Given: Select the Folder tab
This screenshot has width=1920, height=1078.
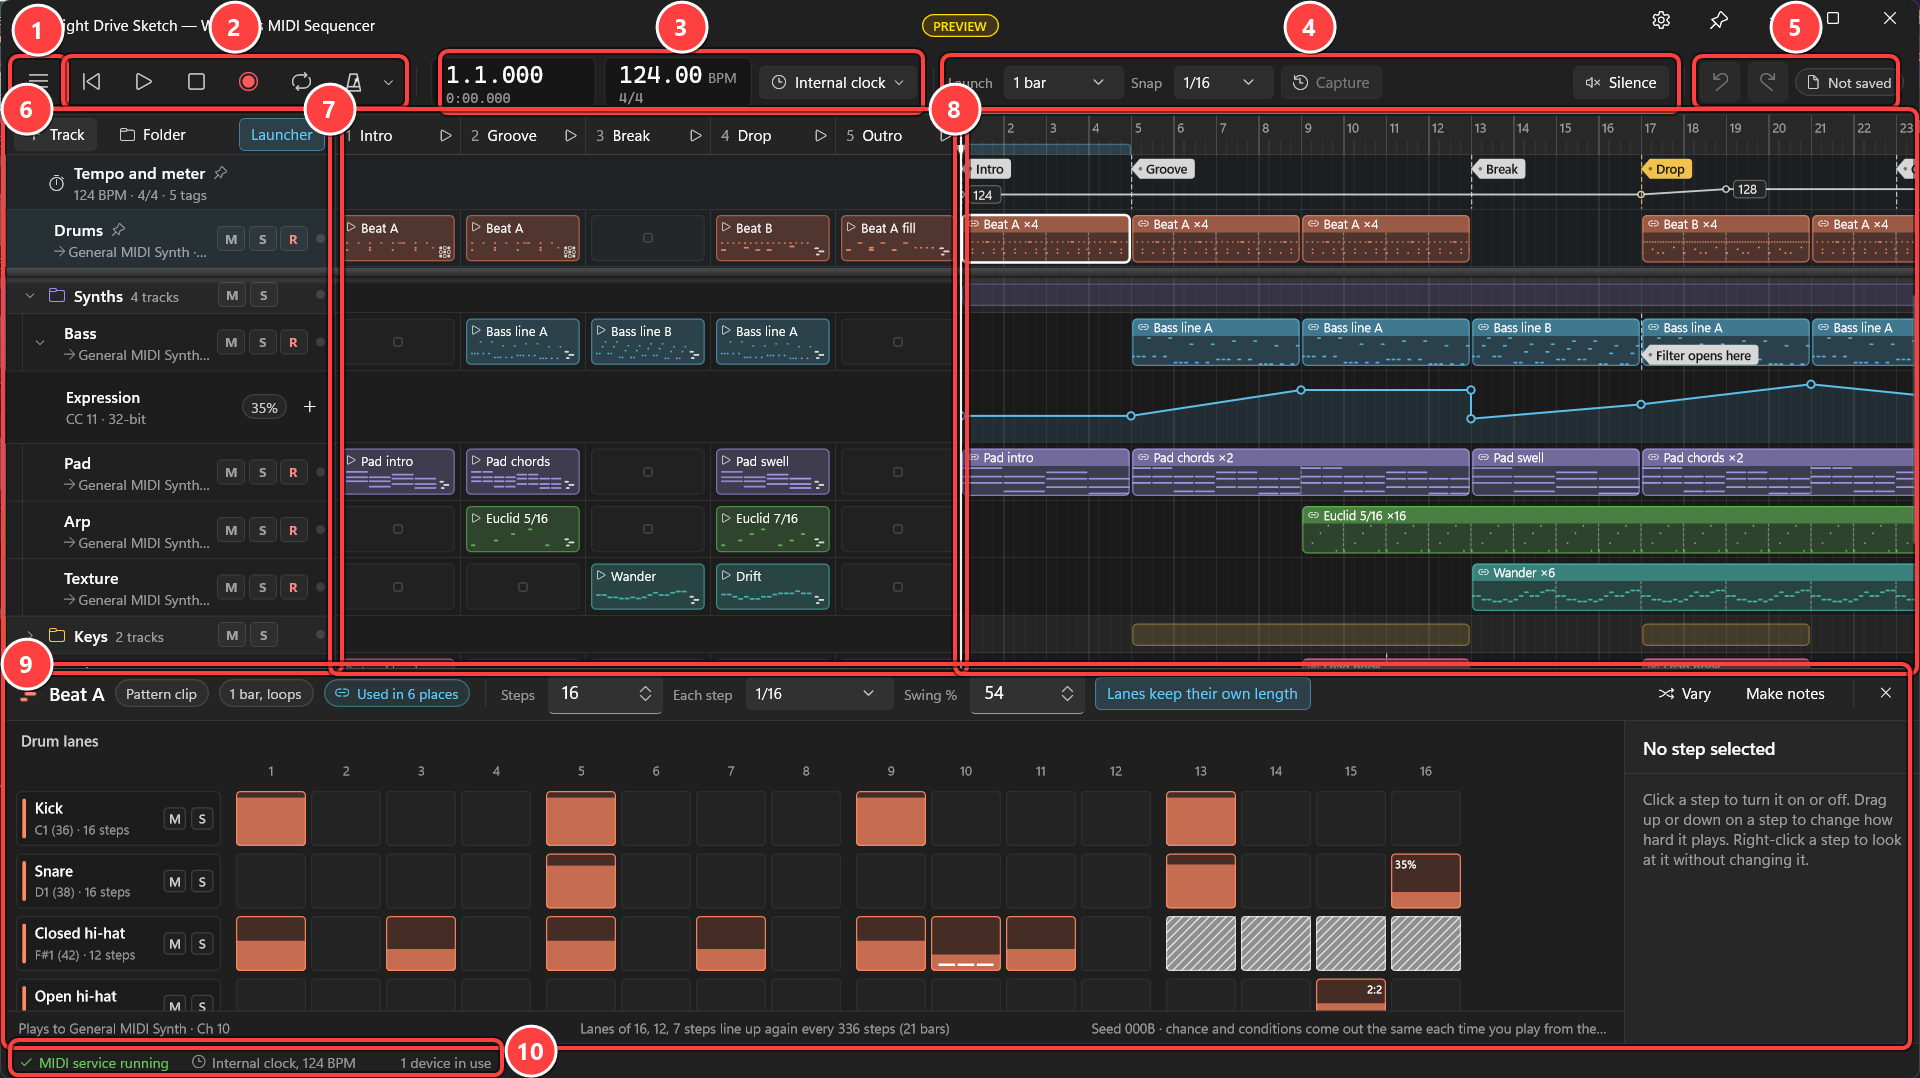Looking at the screenshot, I should (x=152, y=135).
